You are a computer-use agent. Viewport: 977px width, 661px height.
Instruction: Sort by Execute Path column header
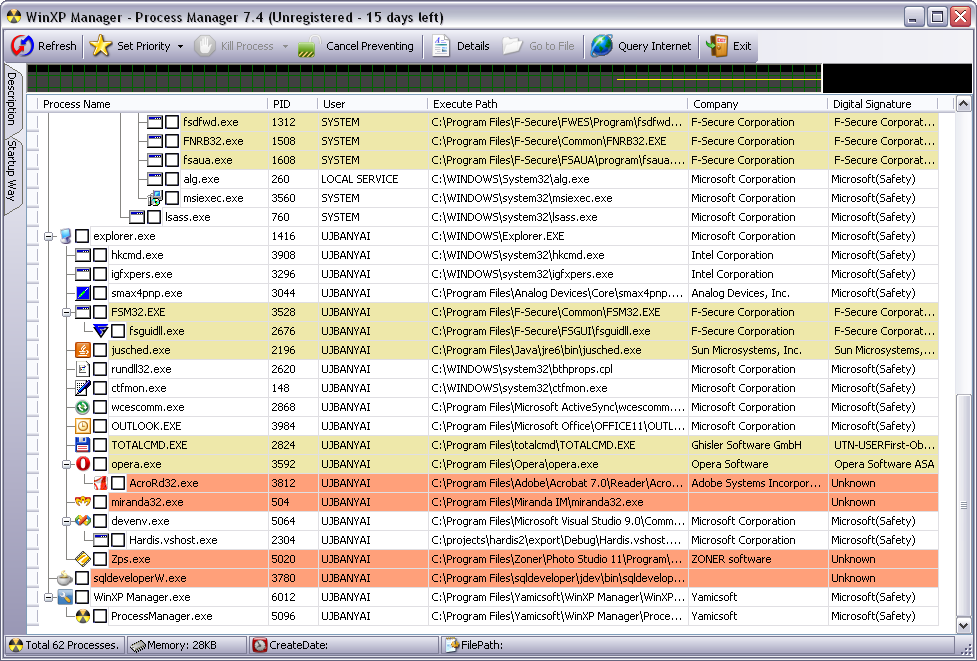(x=557, y=104)
